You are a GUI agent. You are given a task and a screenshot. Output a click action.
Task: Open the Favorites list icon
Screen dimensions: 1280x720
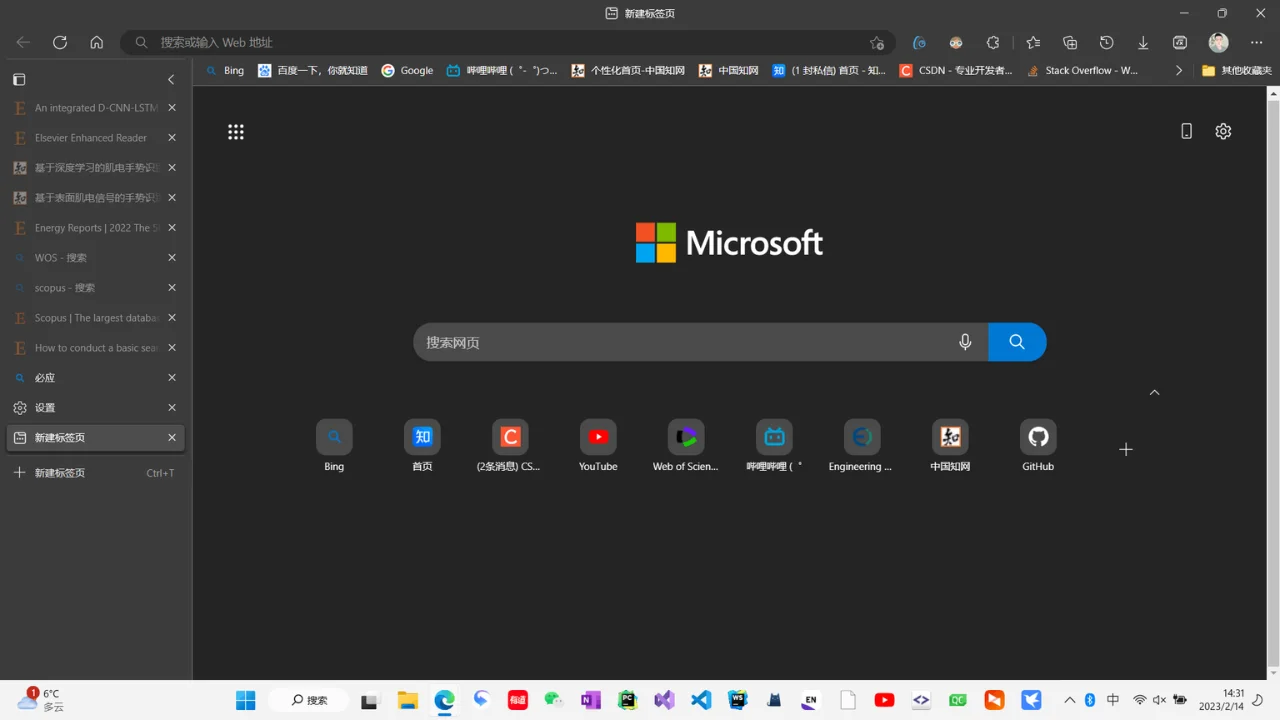pyautogui.click(x=1033, y=43)
